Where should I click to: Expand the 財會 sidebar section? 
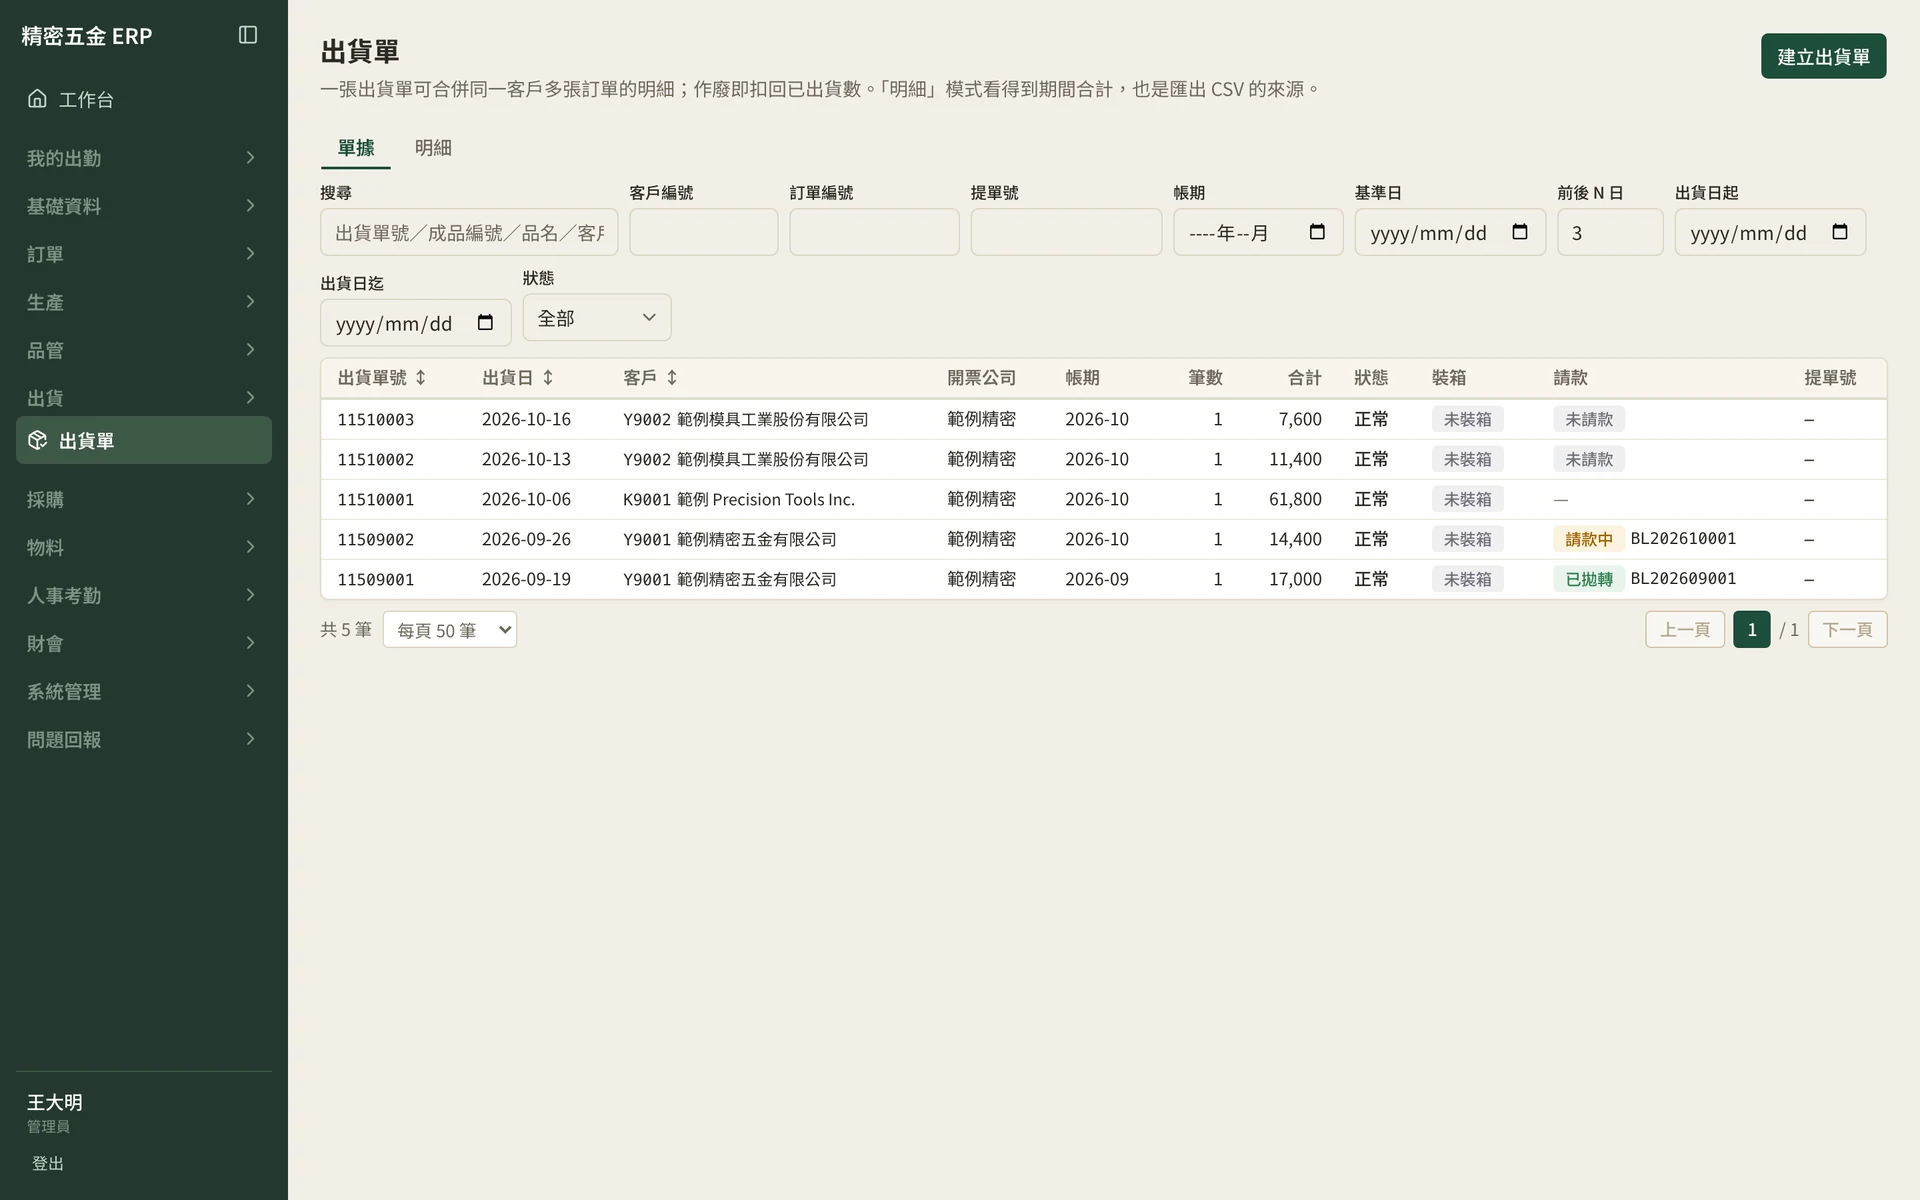[x=144, y=643]
